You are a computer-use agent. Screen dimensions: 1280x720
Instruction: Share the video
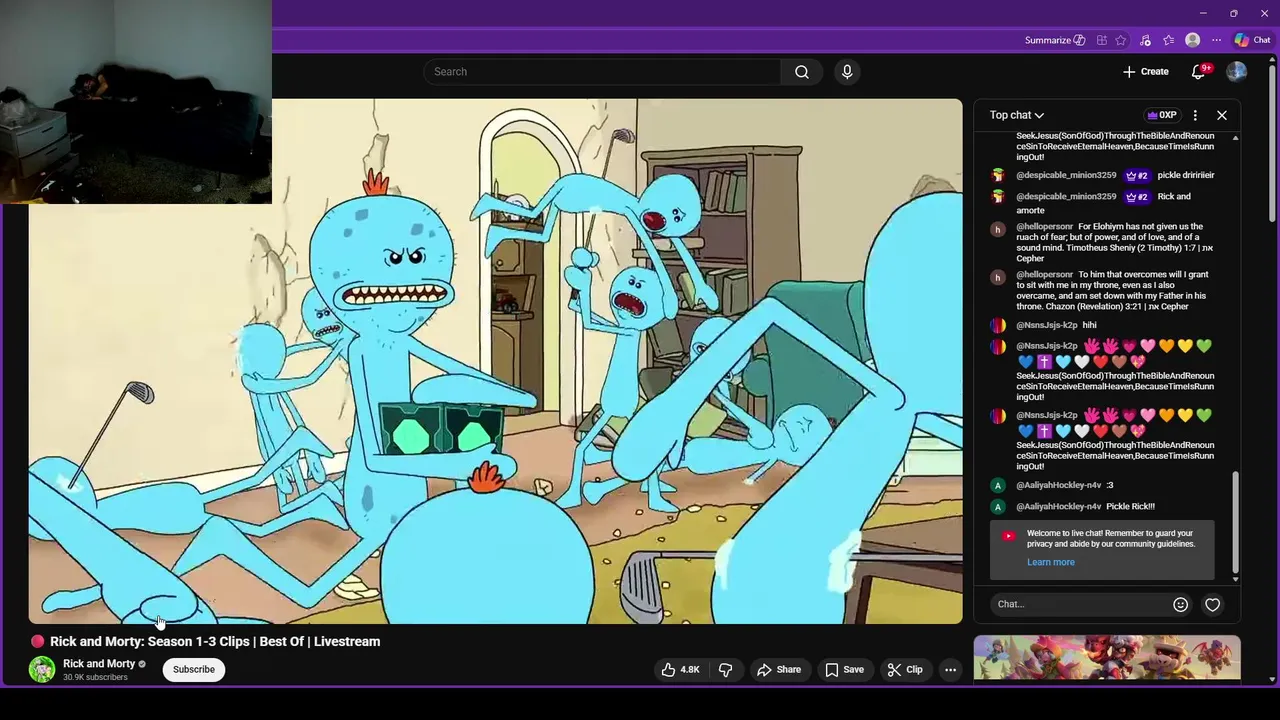point(779,670)
